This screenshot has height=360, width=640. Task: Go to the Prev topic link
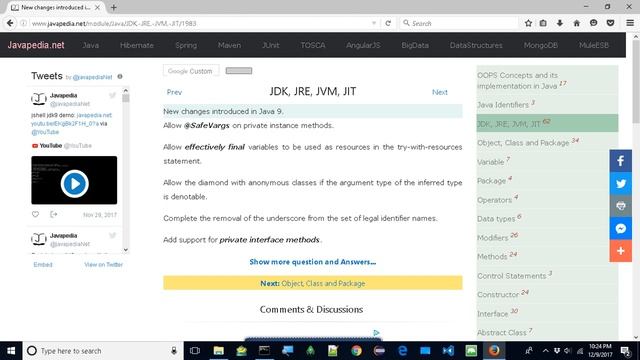tap(174, 92)
